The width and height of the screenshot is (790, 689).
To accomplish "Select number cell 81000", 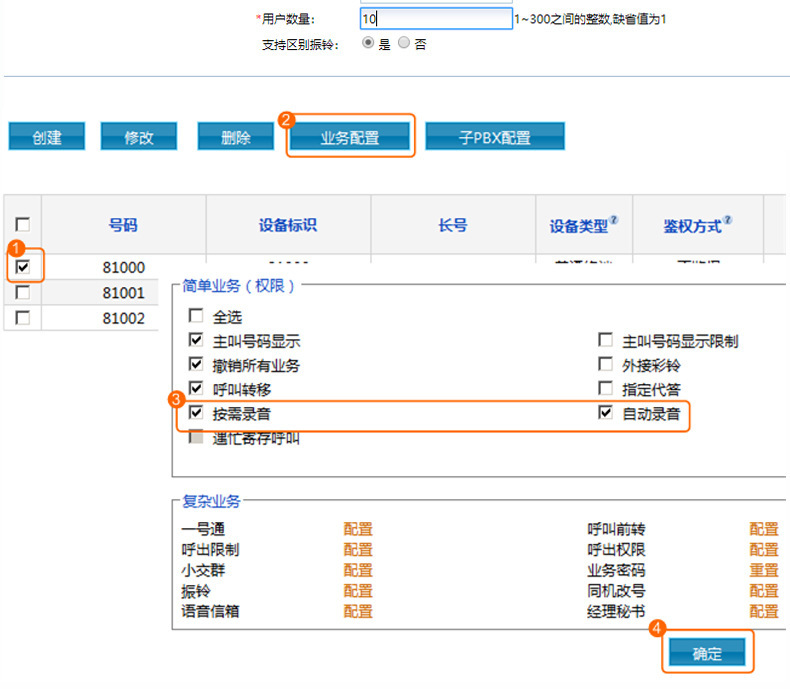I will [123, 267].
